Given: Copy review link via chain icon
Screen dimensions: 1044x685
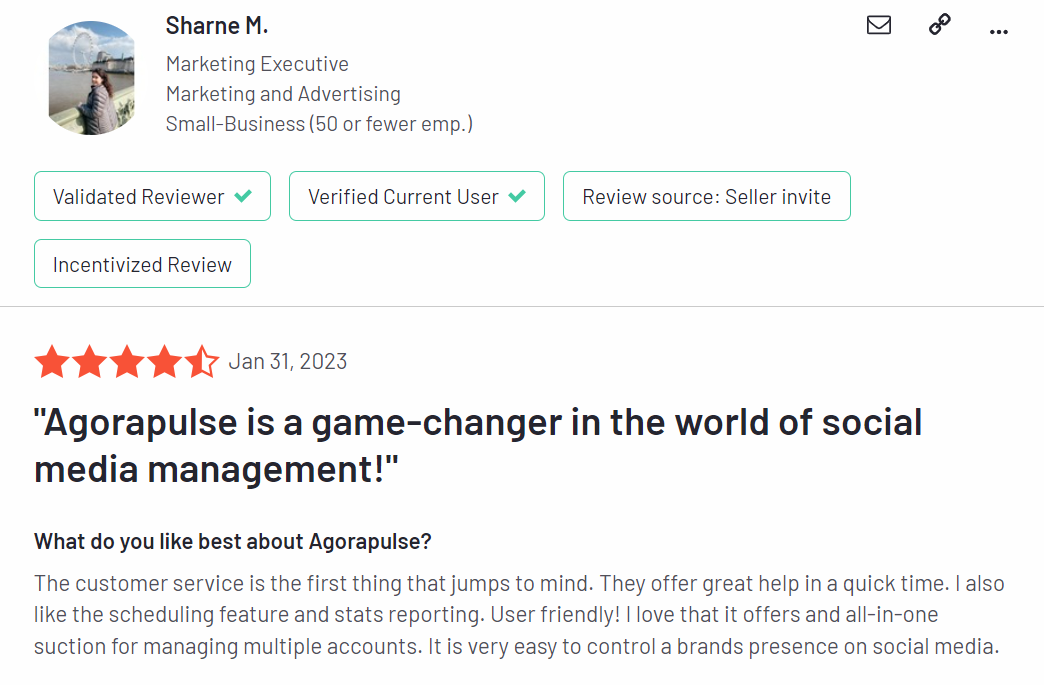Looking at the screenshot, I should [939, 25].
